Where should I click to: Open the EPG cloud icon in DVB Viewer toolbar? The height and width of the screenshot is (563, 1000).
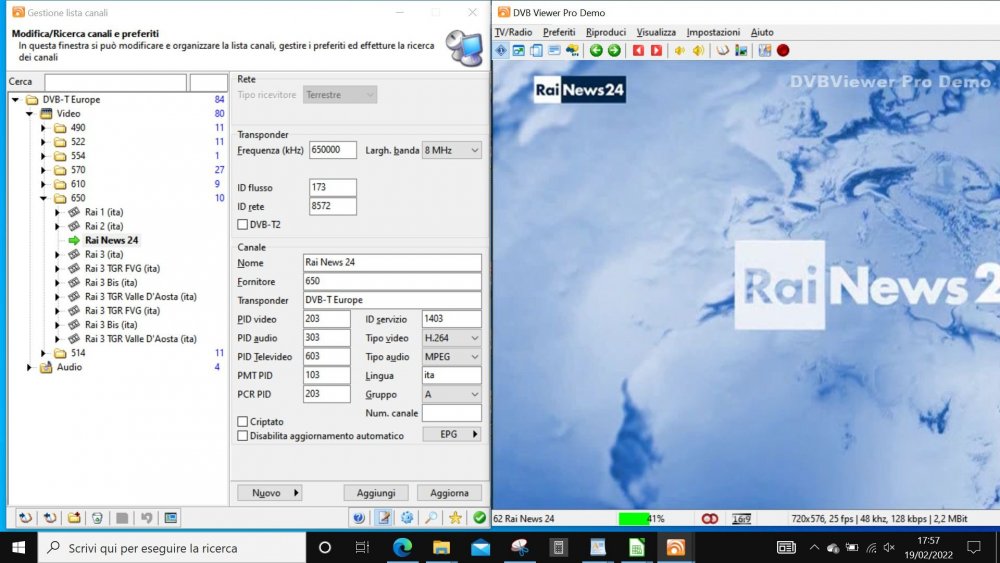pyautogui.click(x=572, y=50)
